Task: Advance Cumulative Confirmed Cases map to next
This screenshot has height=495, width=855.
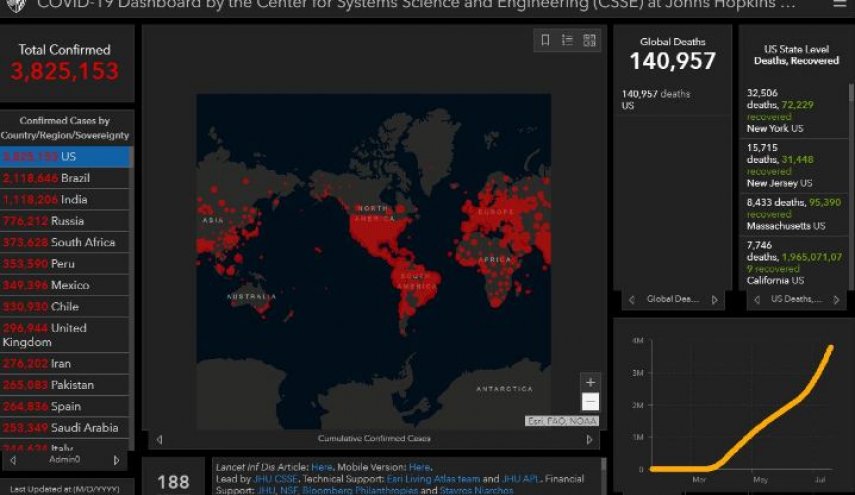Action: tap(589, 439)
